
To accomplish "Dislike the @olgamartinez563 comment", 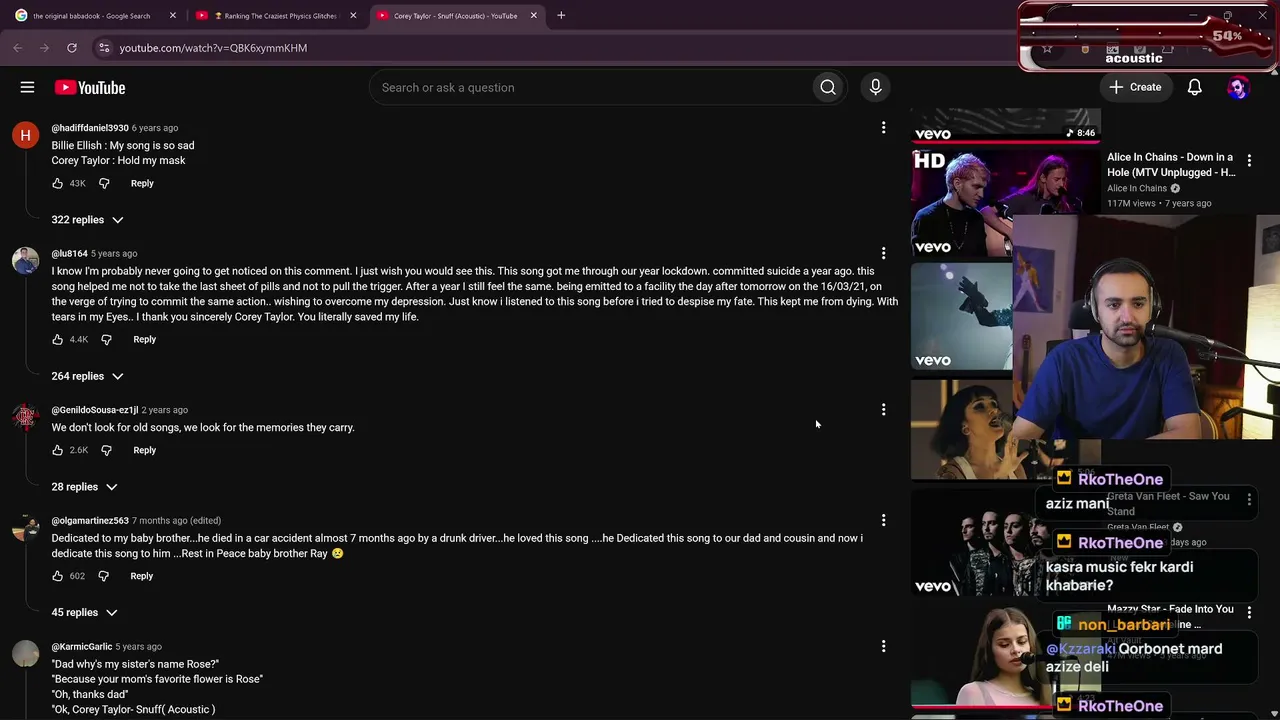I will tap(103, 576).
